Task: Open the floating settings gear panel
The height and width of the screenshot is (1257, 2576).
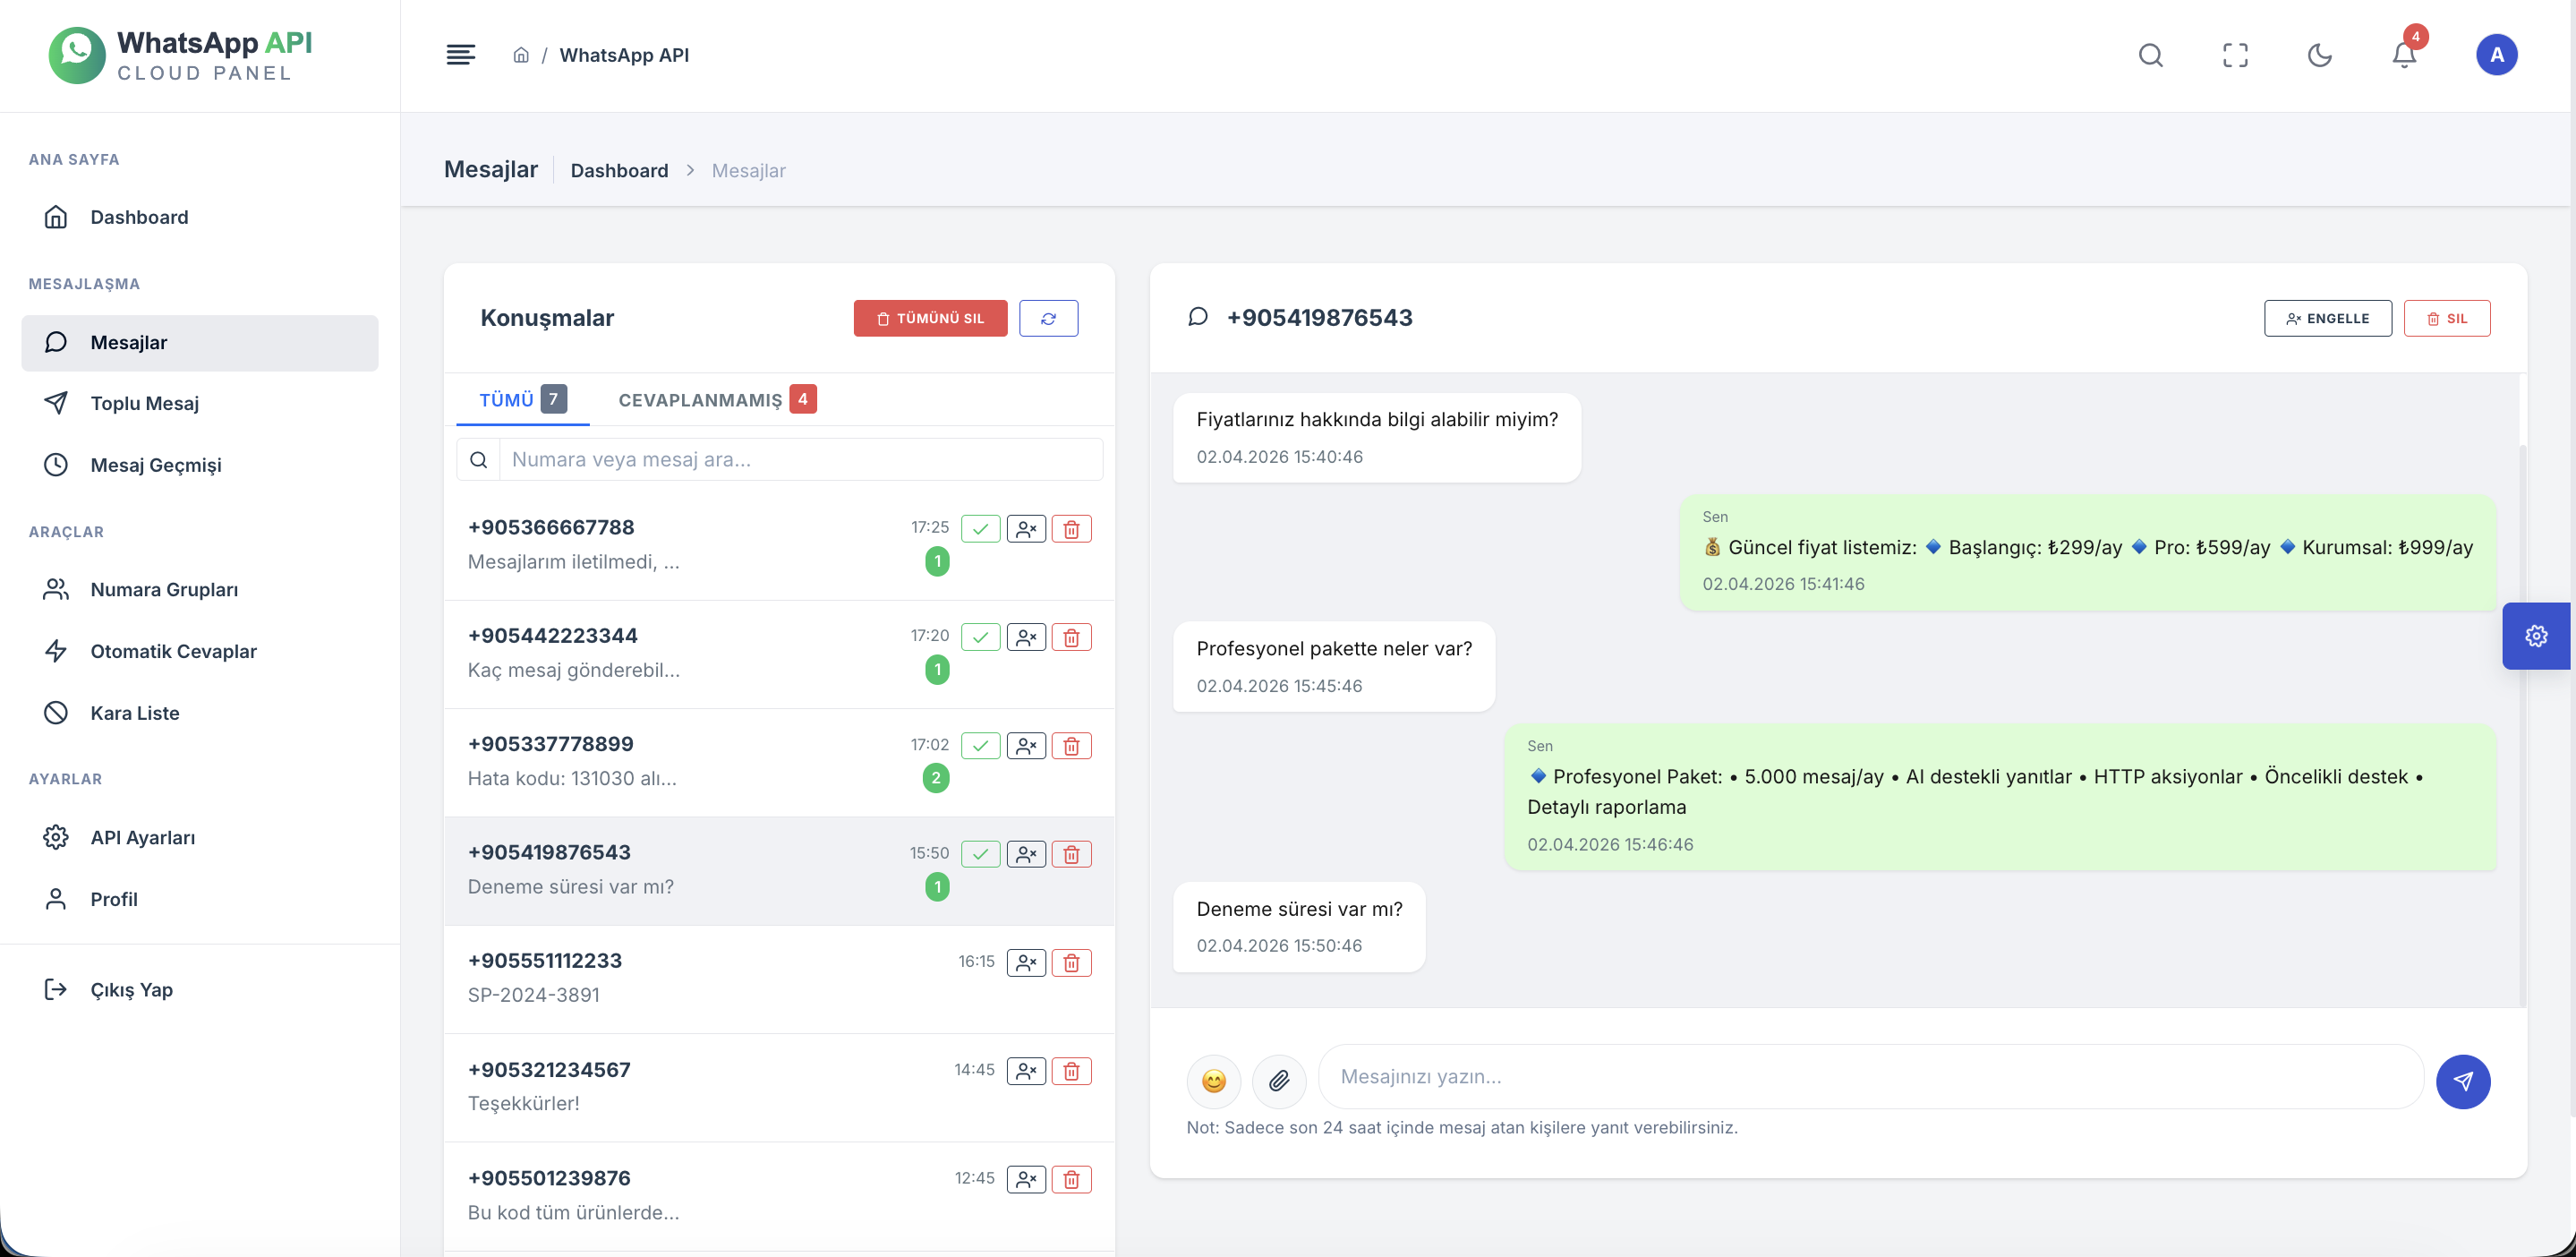Action: (x=2536, y=636)
